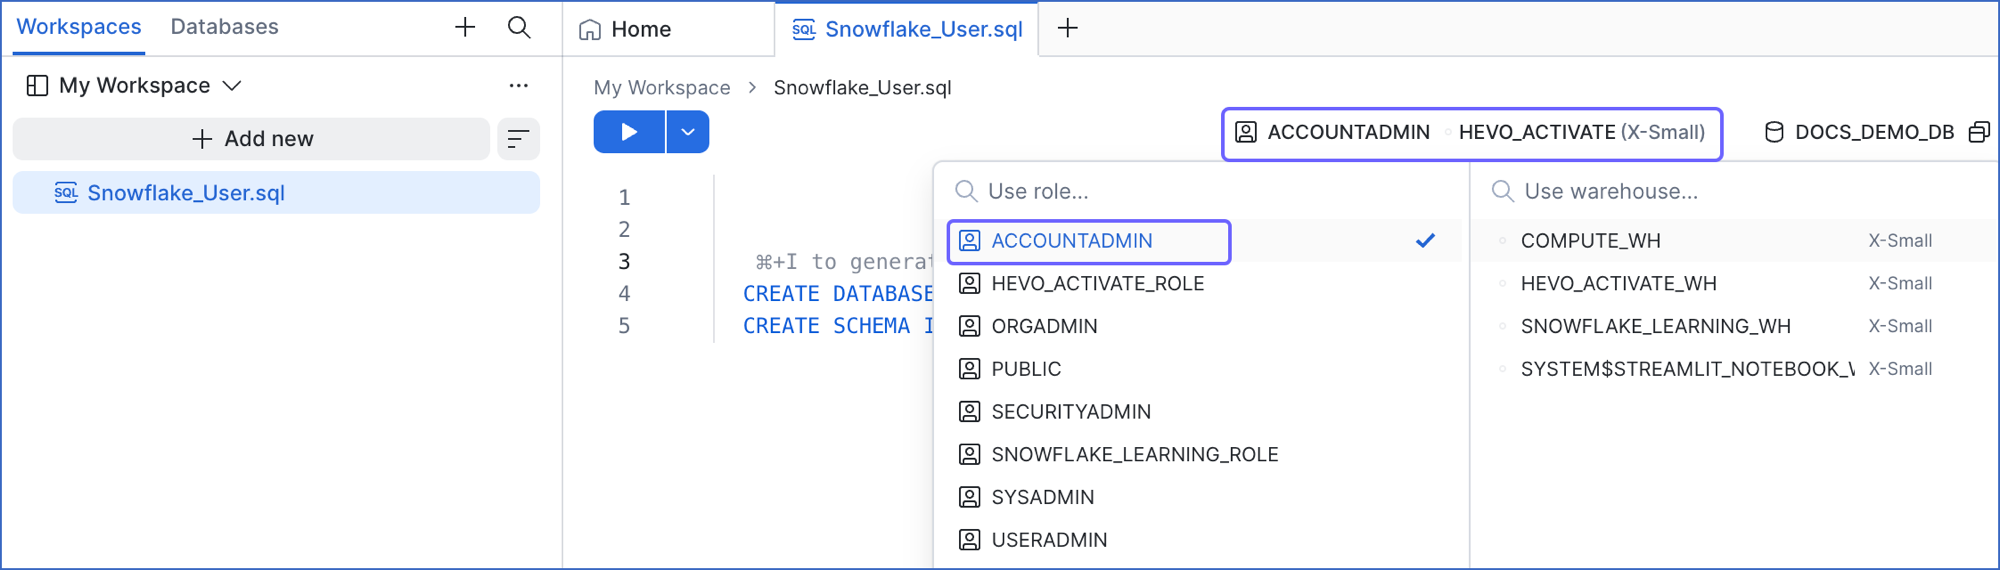The height and width of the screenshot is (570, 2000).
Task: Run the query with the play button
Action: pos(629,132)
